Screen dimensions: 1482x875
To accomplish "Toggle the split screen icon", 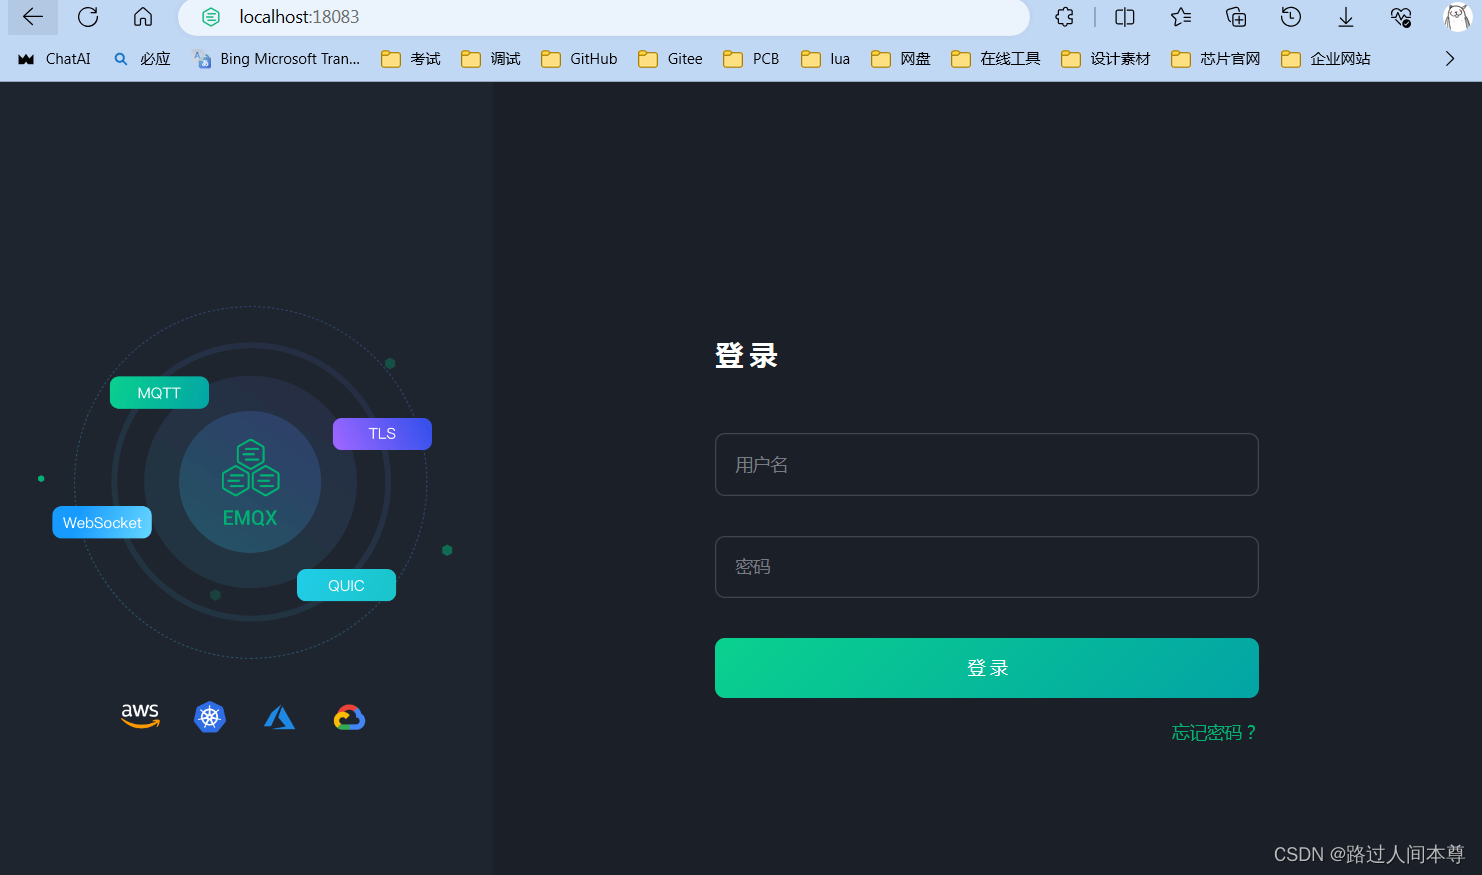I will point(1125,17).
